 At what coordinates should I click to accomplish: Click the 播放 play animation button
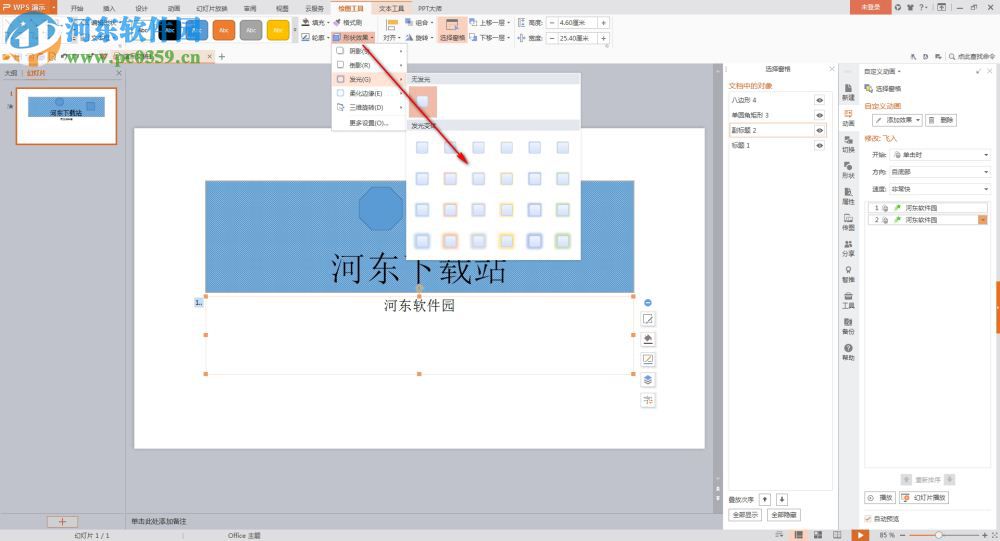tap(880, 498)
